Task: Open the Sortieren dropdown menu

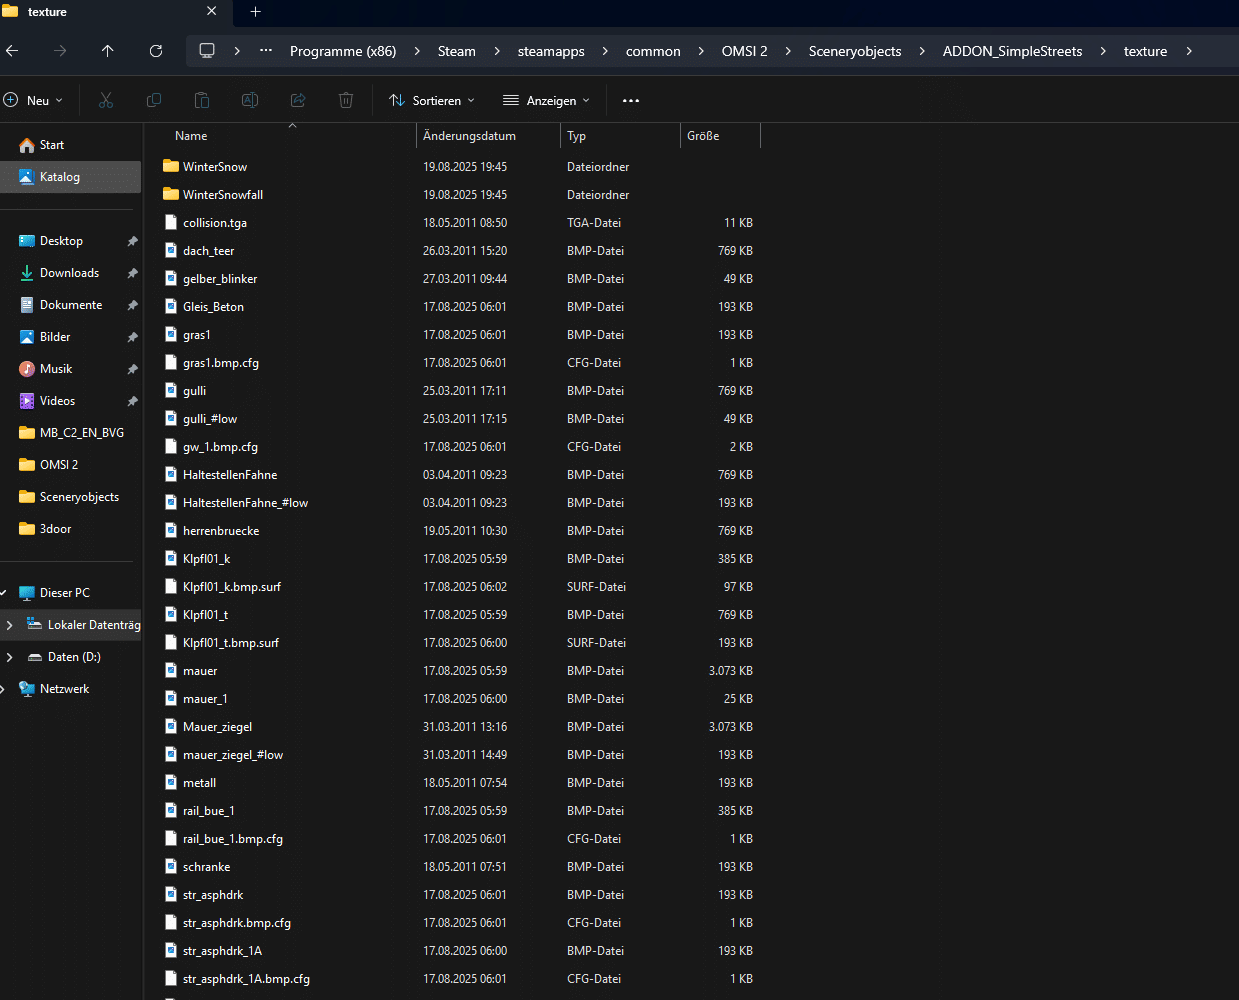Action: 431,100
